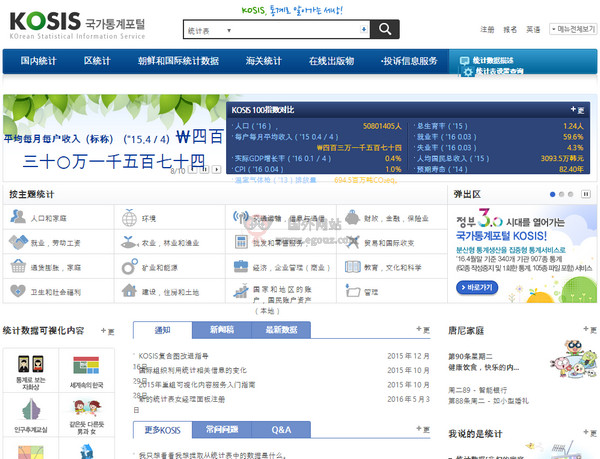This screenshot has height=459, width=600.
Task: Open the 메뉴전체보기 dropdown
Action: click(573, 29)
